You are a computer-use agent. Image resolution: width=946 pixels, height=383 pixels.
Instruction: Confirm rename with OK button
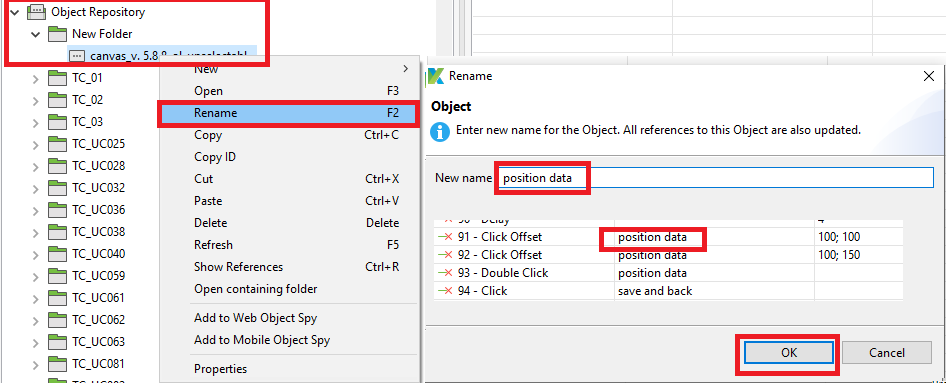coord(789,353)
